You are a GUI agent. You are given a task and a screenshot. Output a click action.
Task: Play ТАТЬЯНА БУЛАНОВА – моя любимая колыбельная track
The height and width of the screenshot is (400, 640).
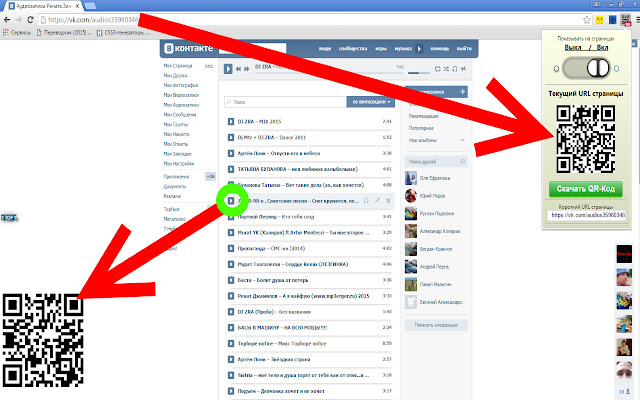(x=231, y=169)
